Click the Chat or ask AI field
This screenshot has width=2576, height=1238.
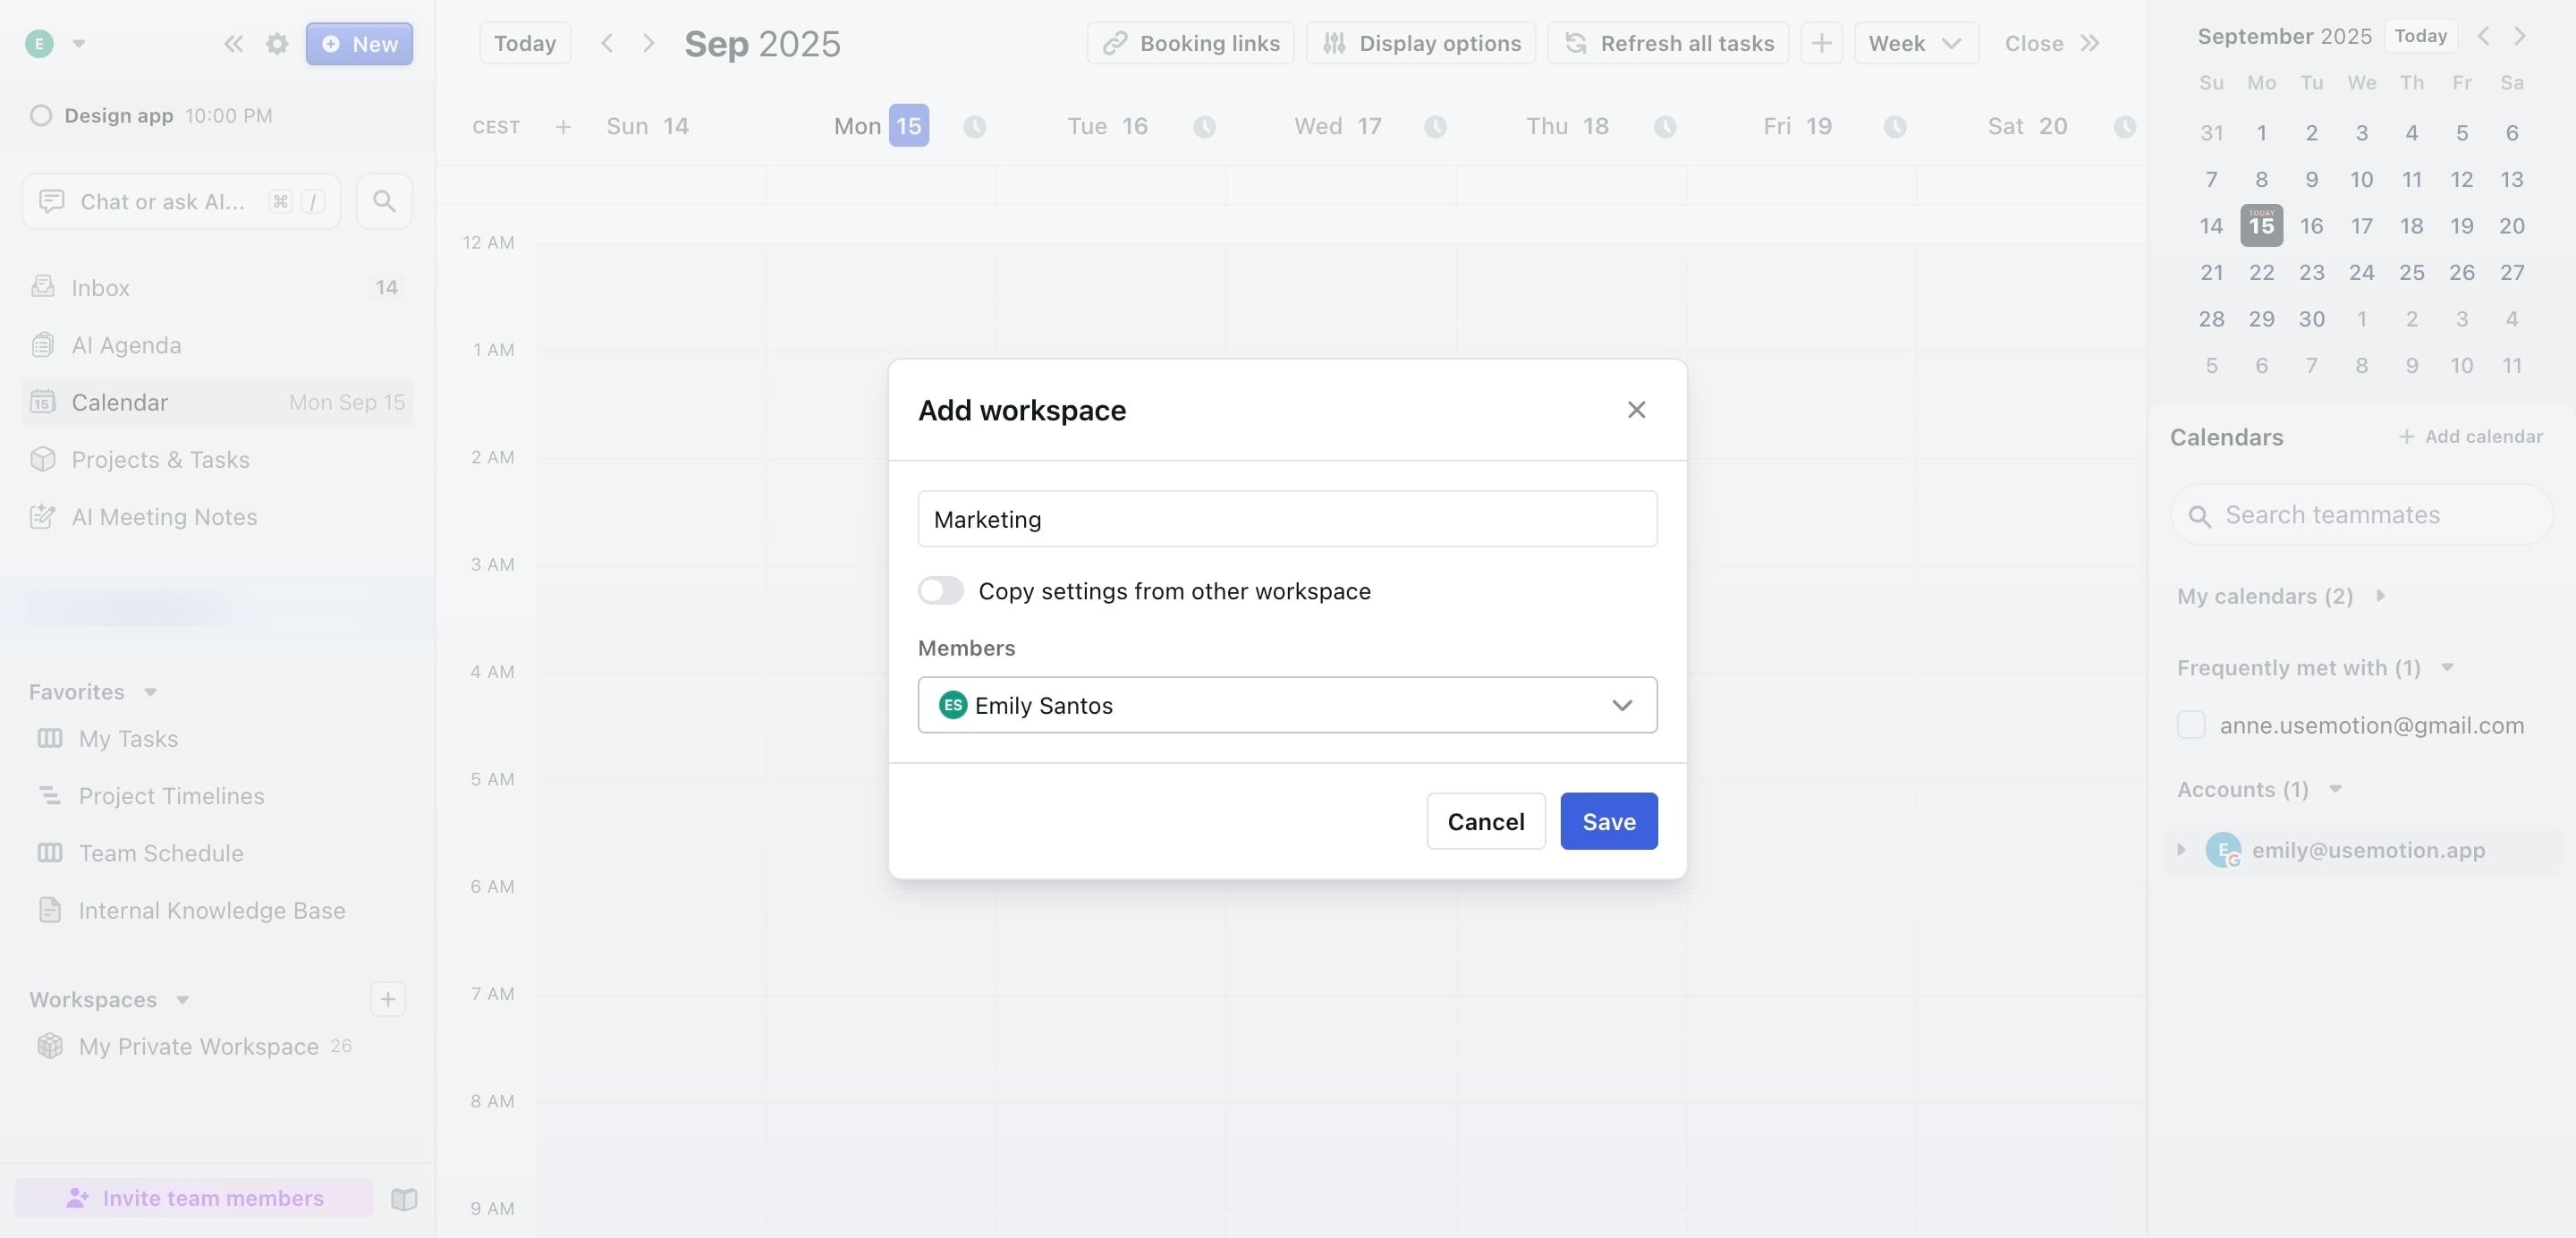181,201
